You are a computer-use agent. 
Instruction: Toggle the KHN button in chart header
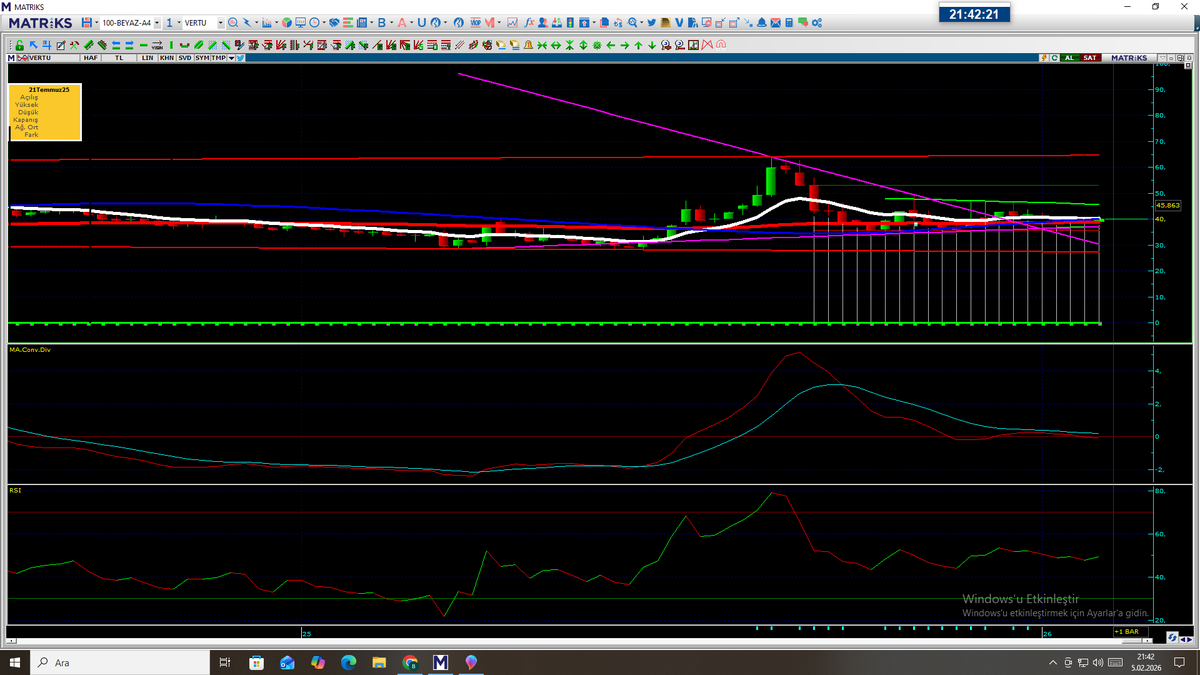[x=167, y=58]
